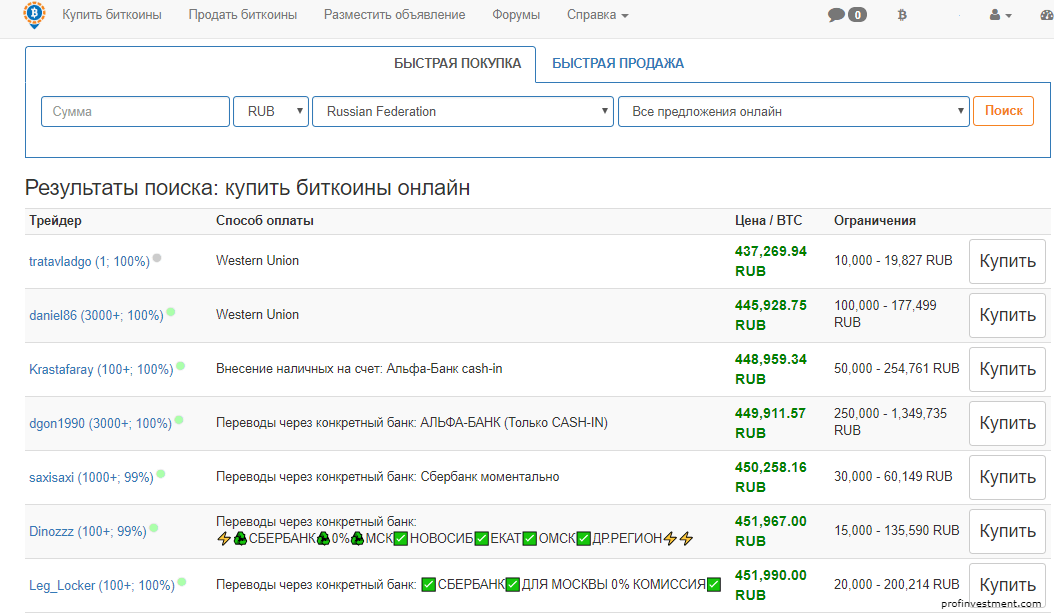Click price 445,928.75 RUB
The image size is (1054, 613).
(x=770, y=315)
